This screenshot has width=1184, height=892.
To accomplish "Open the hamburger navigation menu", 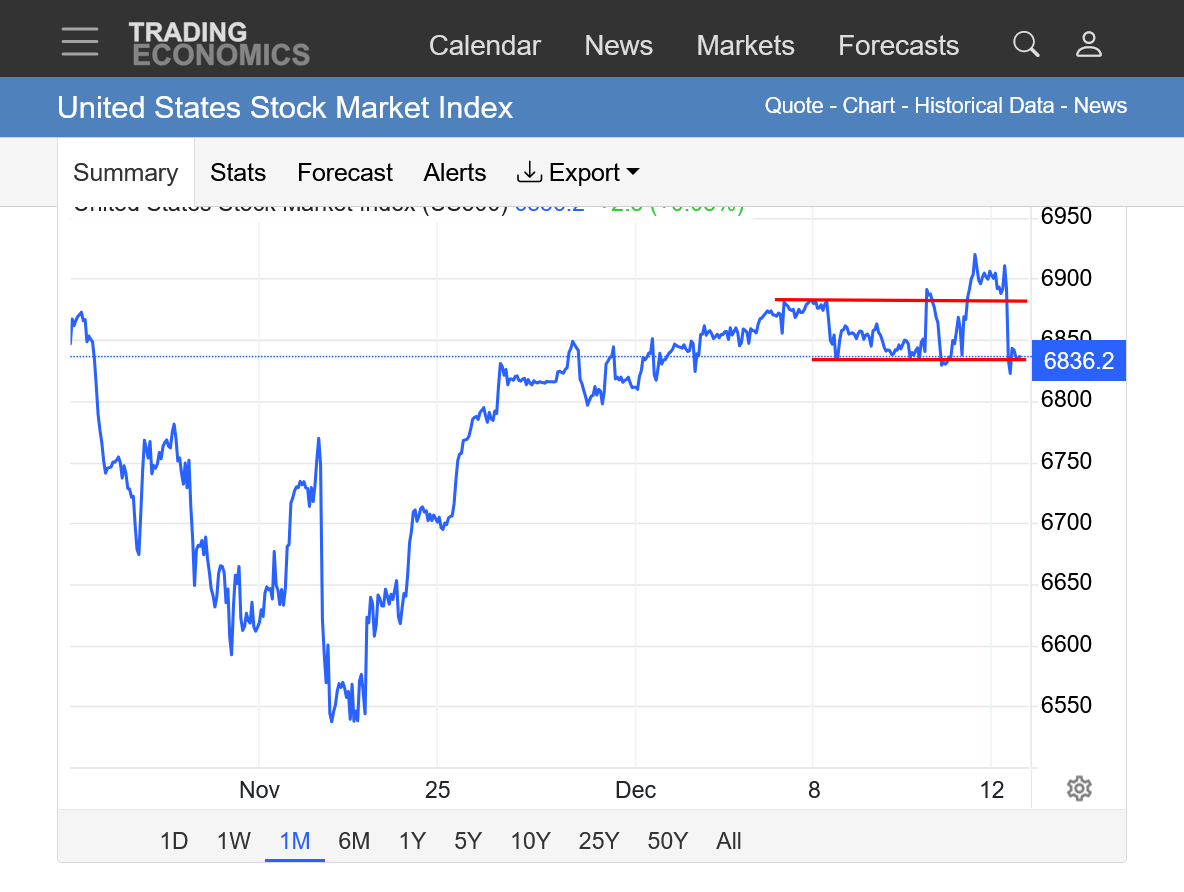I will point(79,42).
